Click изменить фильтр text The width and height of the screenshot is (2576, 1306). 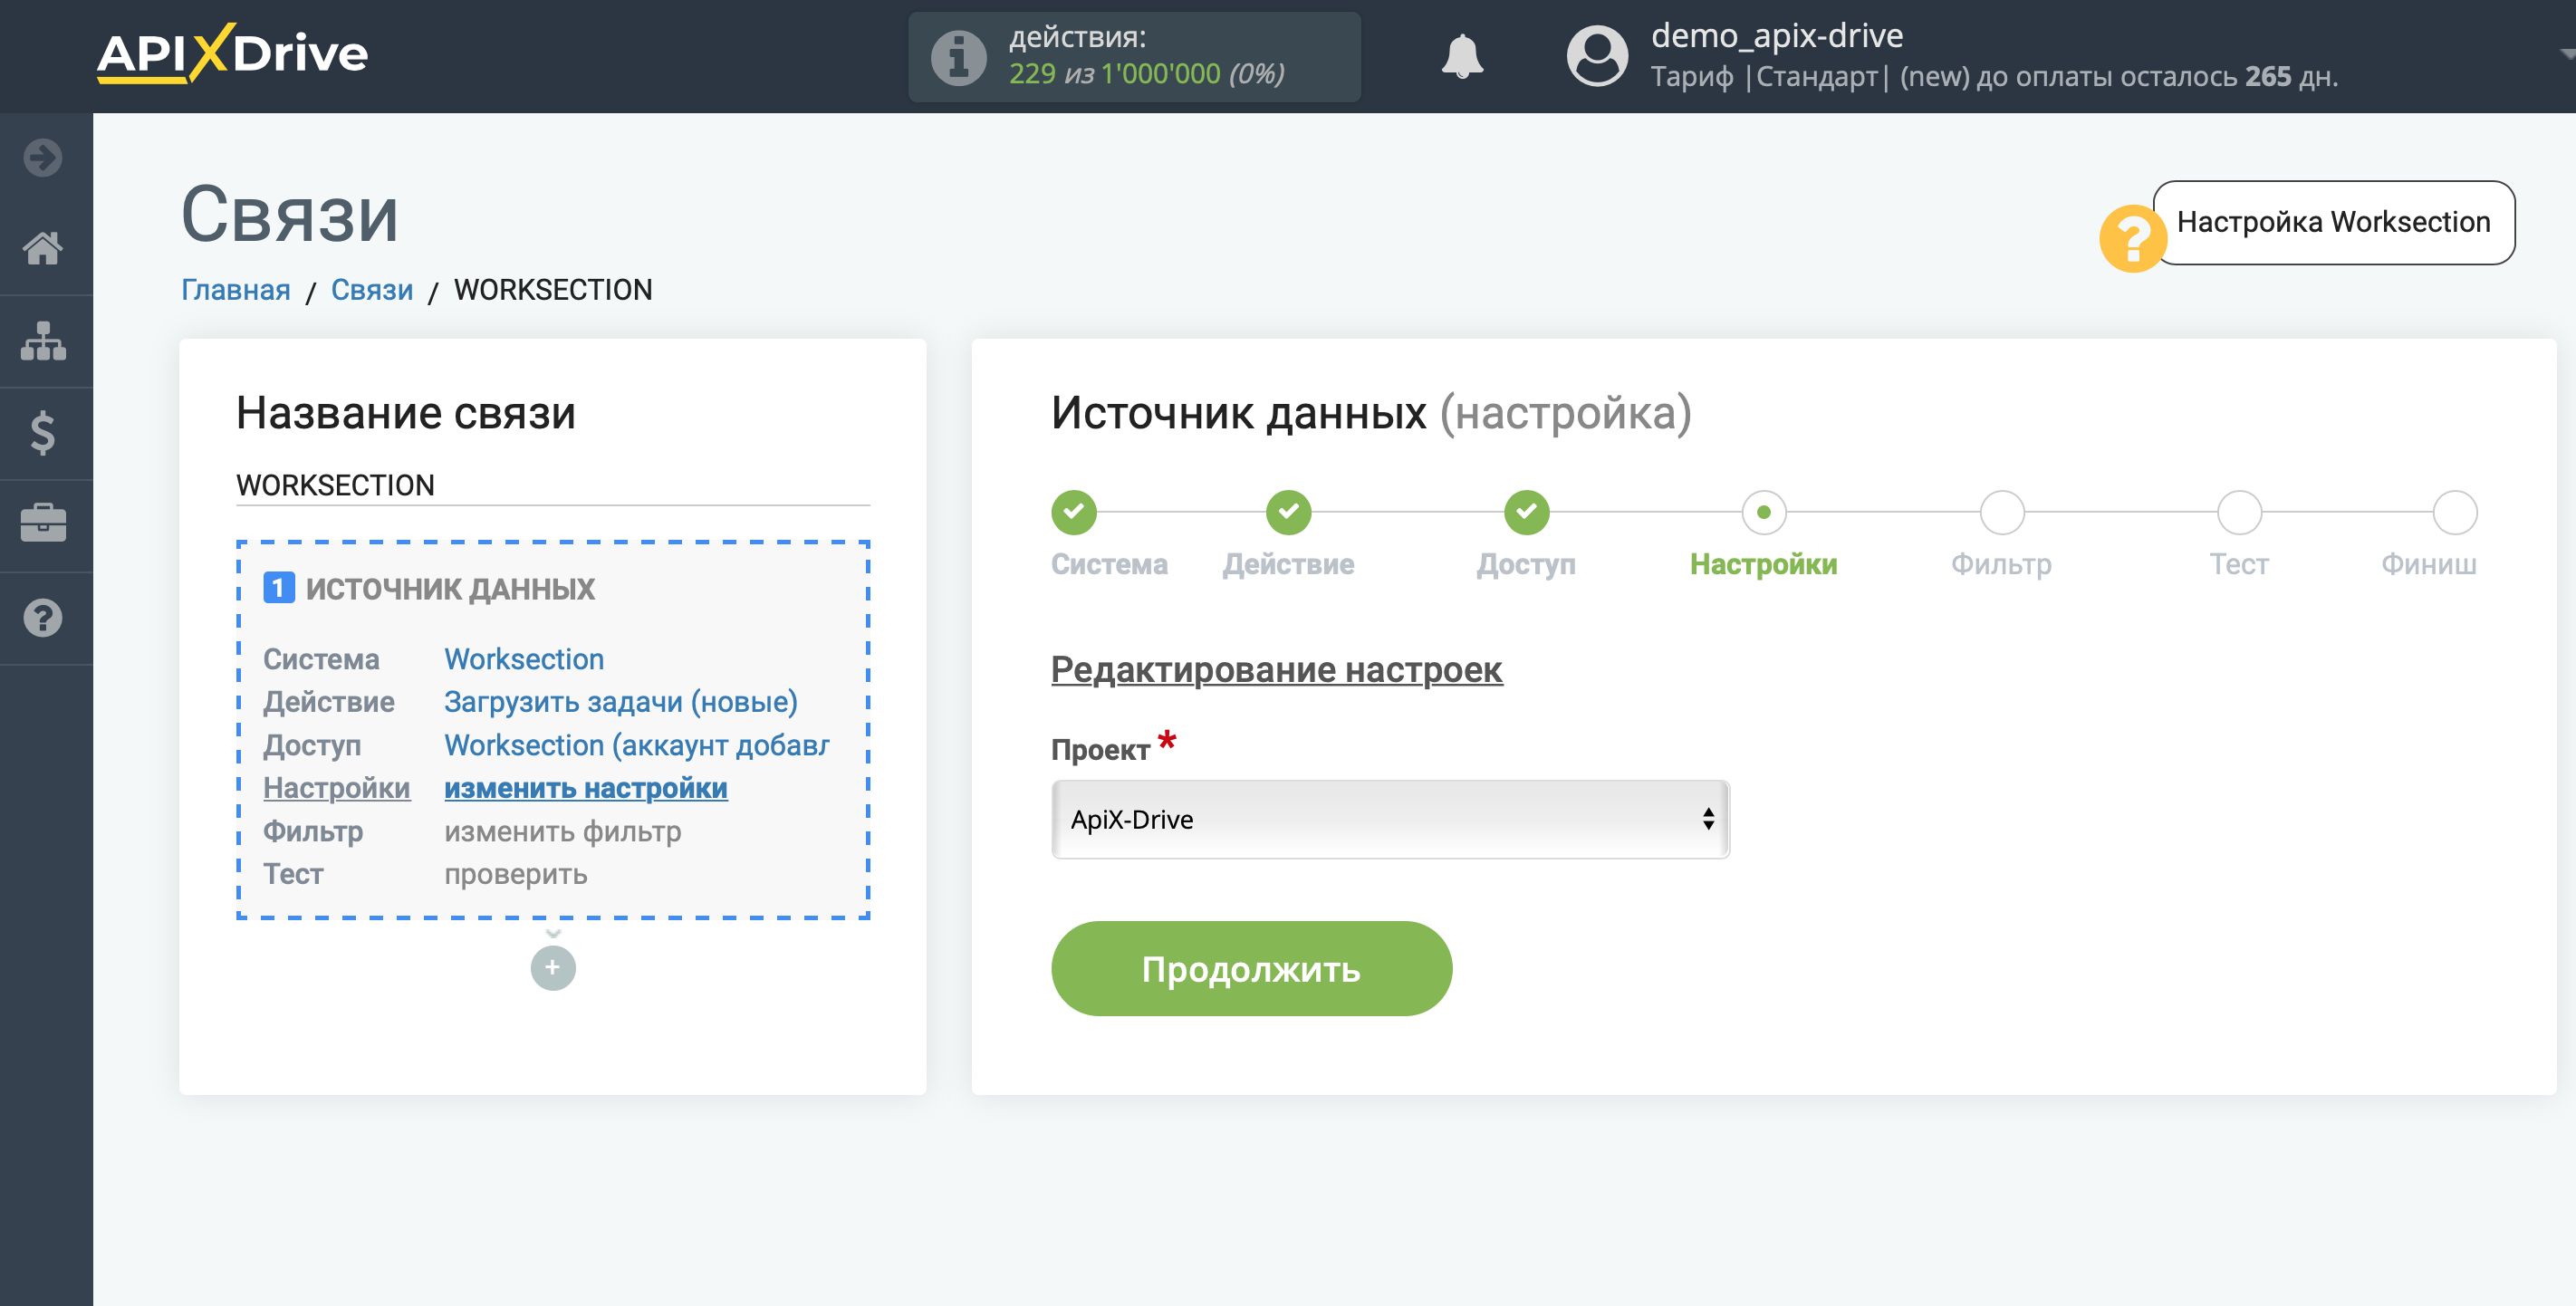click(563, 831)
